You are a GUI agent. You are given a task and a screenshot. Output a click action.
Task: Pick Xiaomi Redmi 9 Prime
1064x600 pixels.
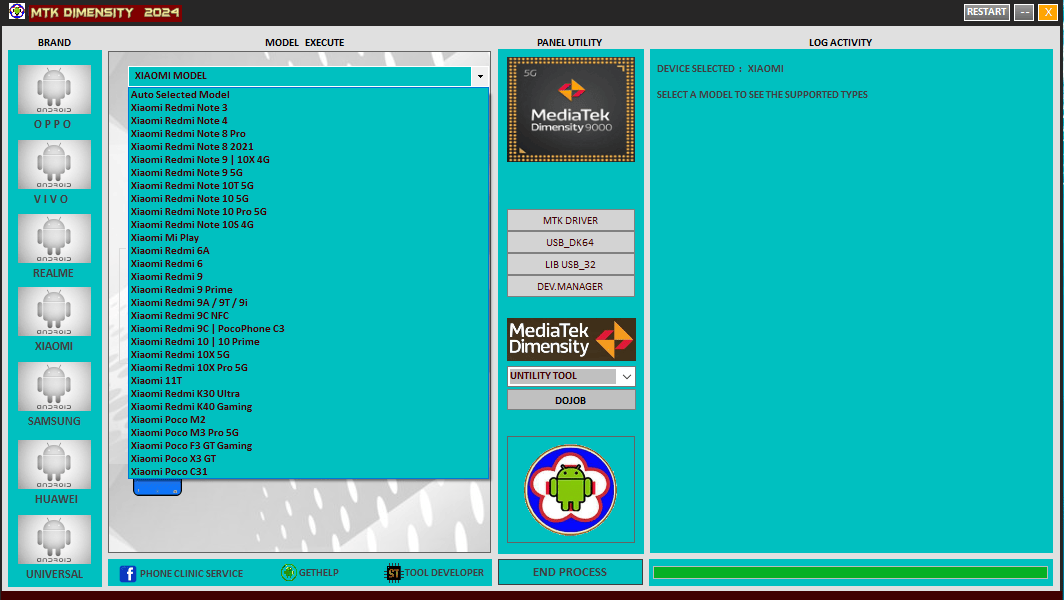tap(308, 289)
